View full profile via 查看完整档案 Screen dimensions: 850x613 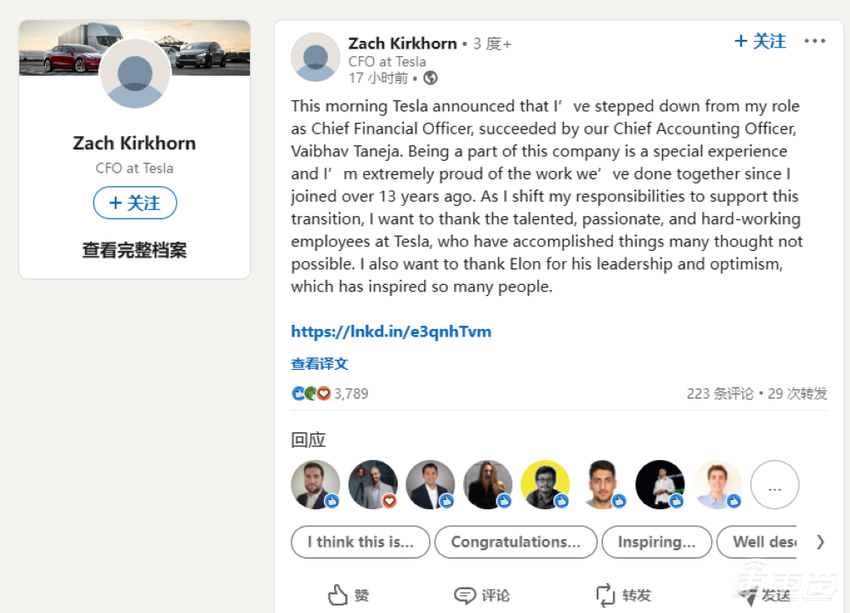point(134,250)
